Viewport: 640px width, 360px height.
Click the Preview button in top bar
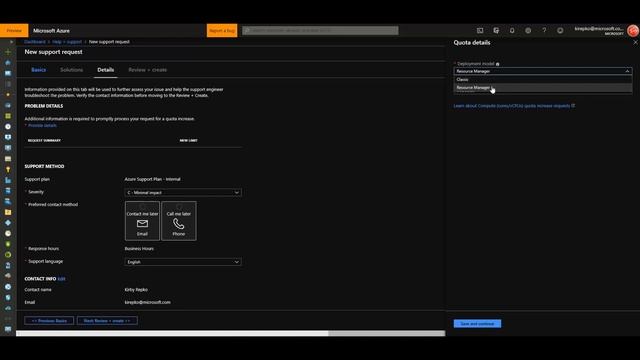pyautogui.click(x=14, y=31)
